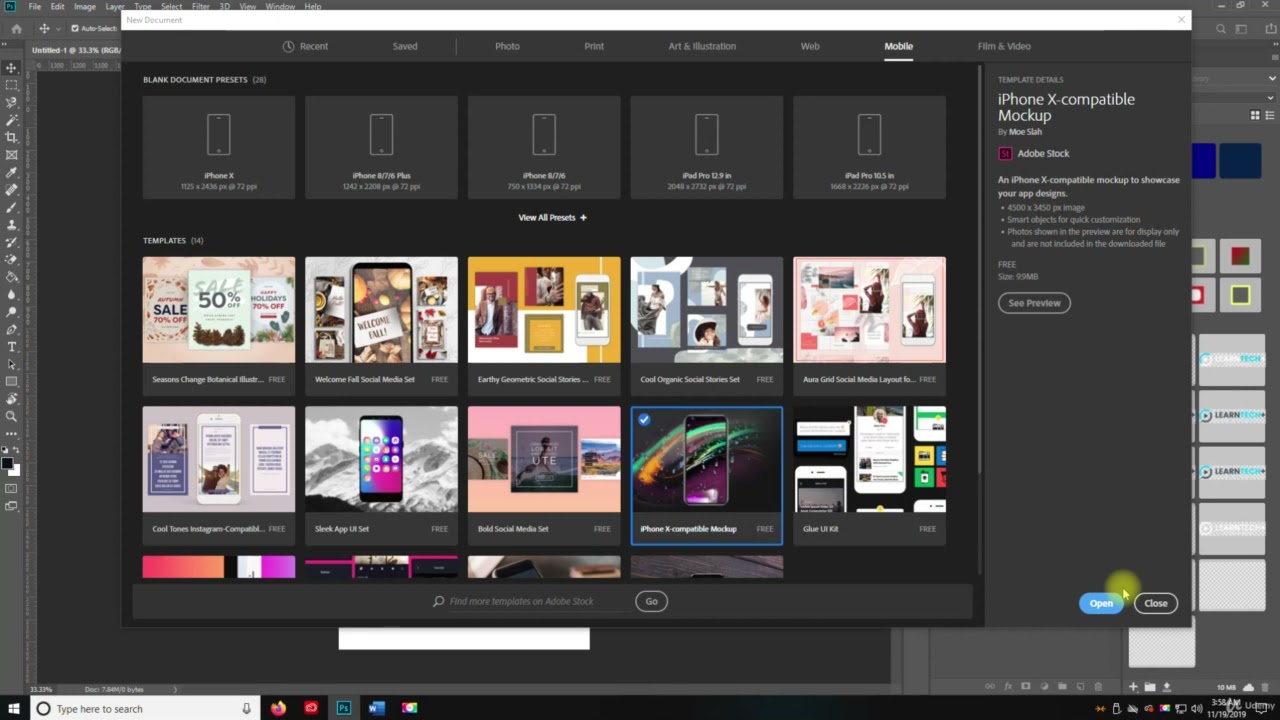The width and height of the screenshot is (1280, 720).
Task: Select the Zoom tool
Action: (12, 416)
